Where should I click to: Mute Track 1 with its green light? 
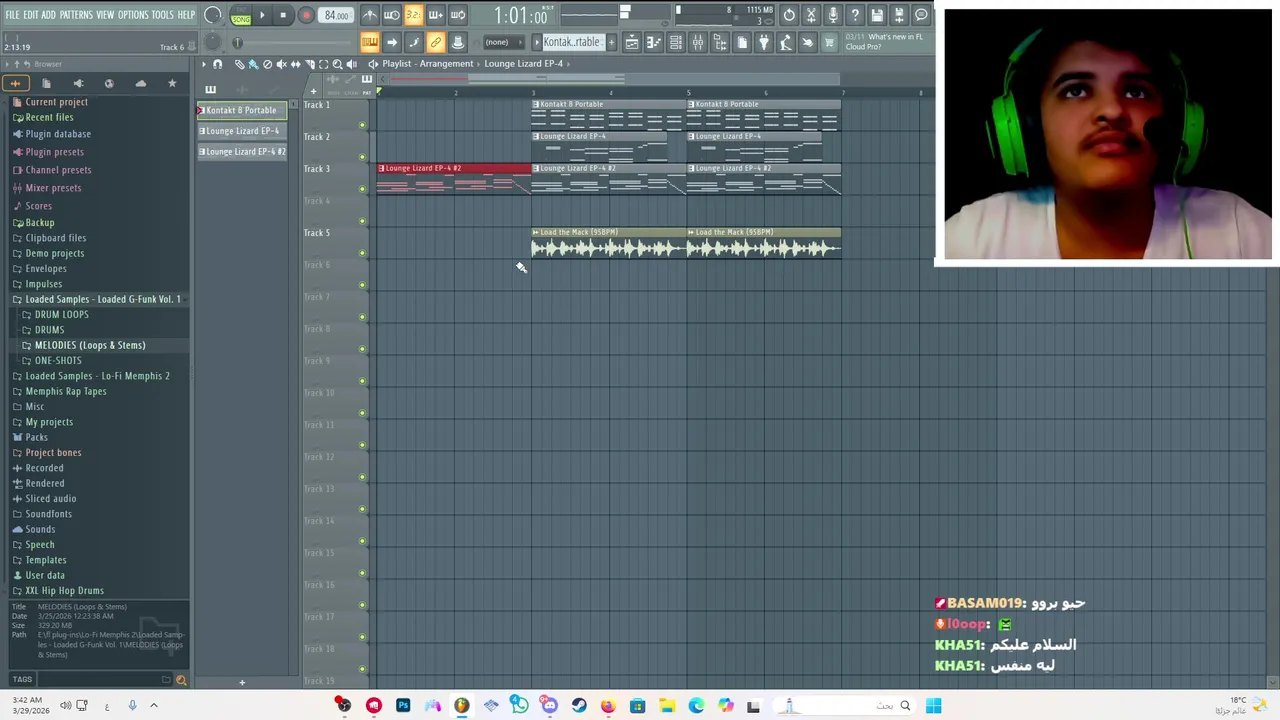tap(362, 125)
